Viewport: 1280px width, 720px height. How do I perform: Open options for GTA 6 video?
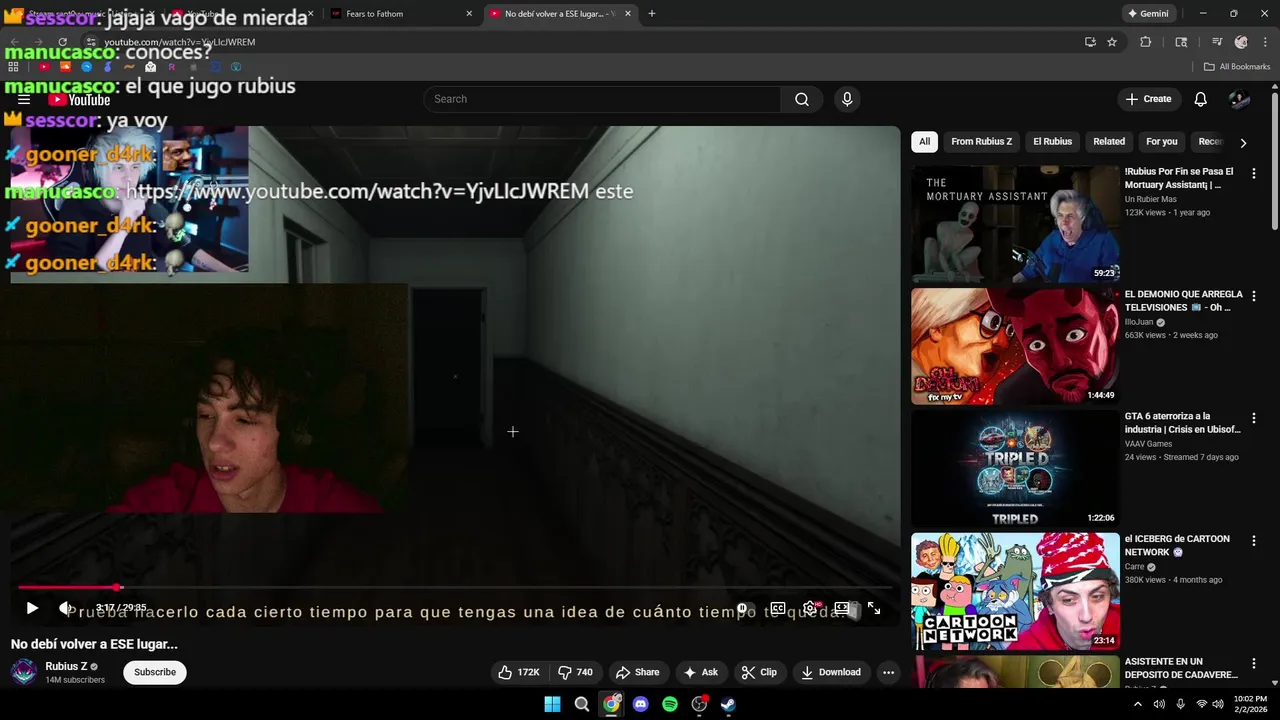click(x=1253, y=418)
